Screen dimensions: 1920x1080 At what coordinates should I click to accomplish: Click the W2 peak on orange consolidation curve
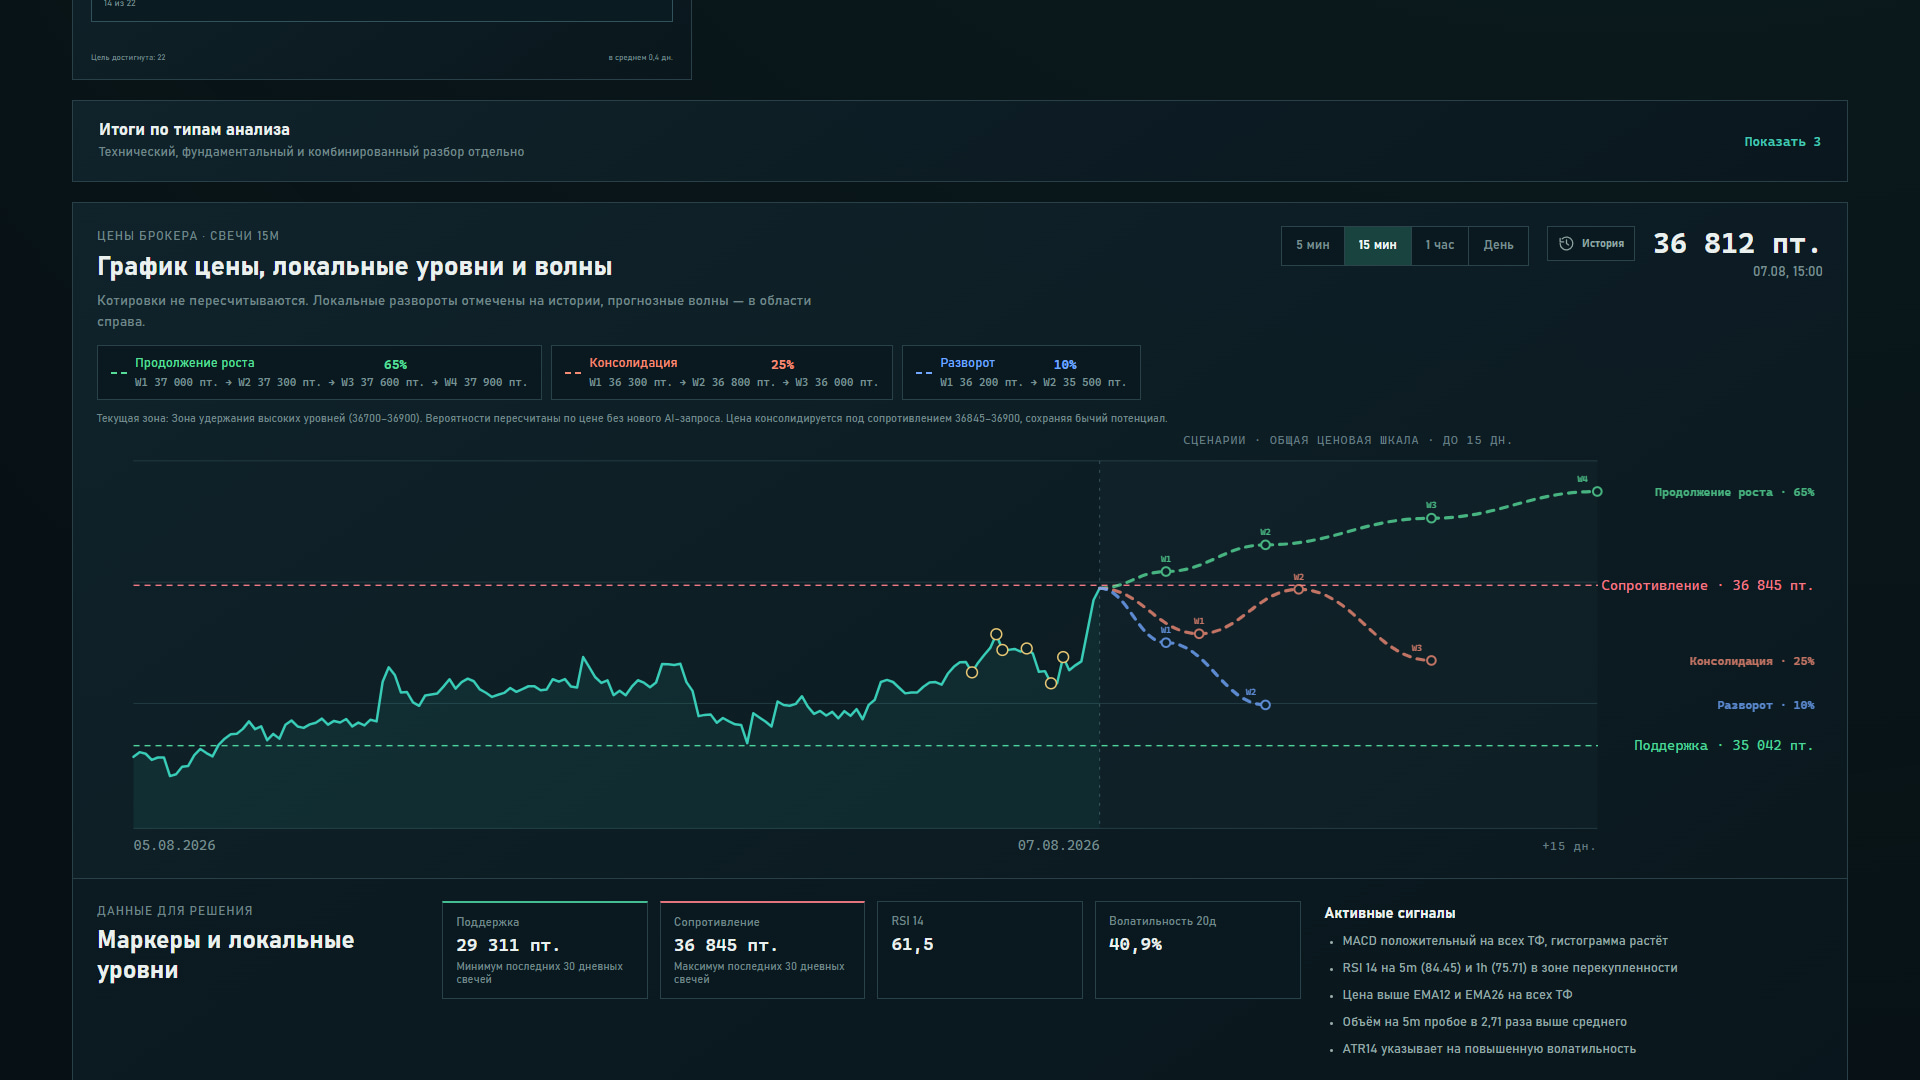(1298, 590)
